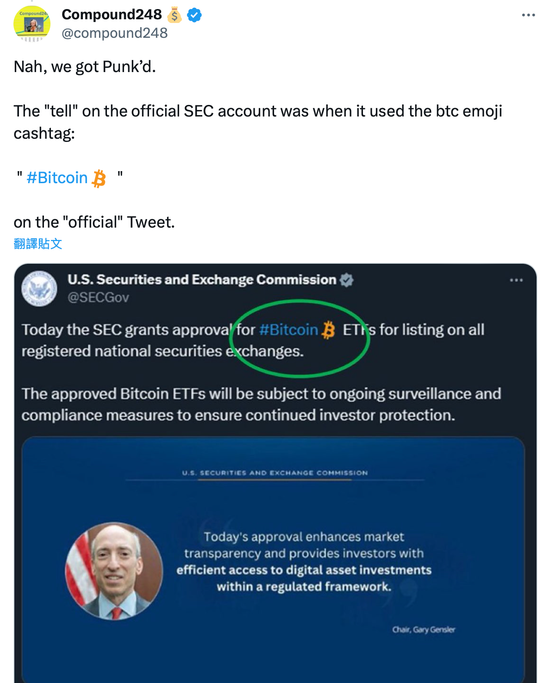This screenshot has height=683, width=550.
Task: Click the translate post link
Action: [38, 243]
